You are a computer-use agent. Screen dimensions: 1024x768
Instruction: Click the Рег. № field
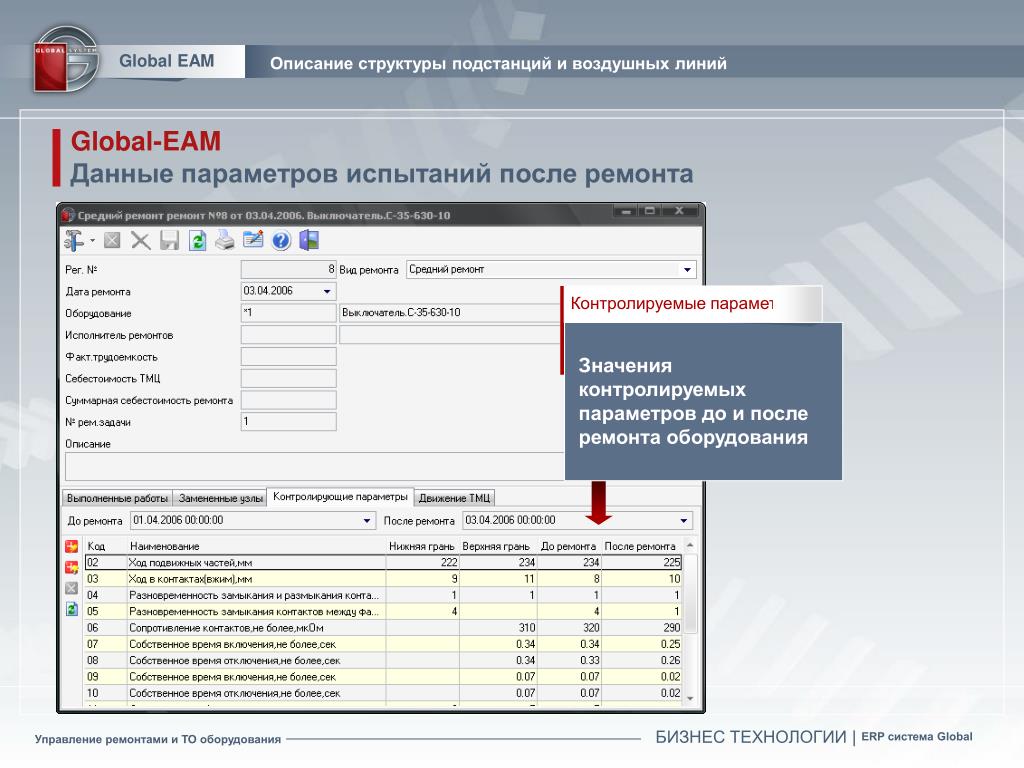(289, 270)
